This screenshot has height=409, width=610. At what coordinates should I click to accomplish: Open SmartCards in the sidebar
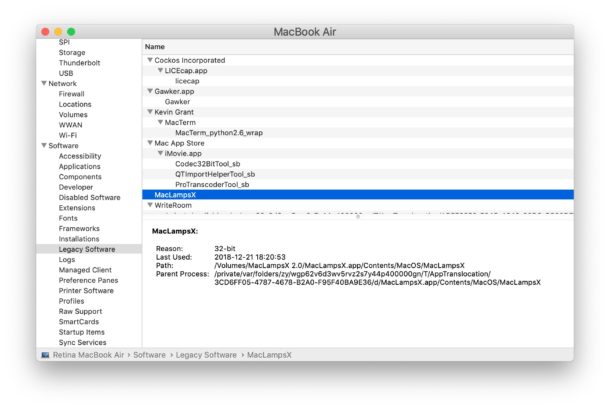[x=79, y=322]
